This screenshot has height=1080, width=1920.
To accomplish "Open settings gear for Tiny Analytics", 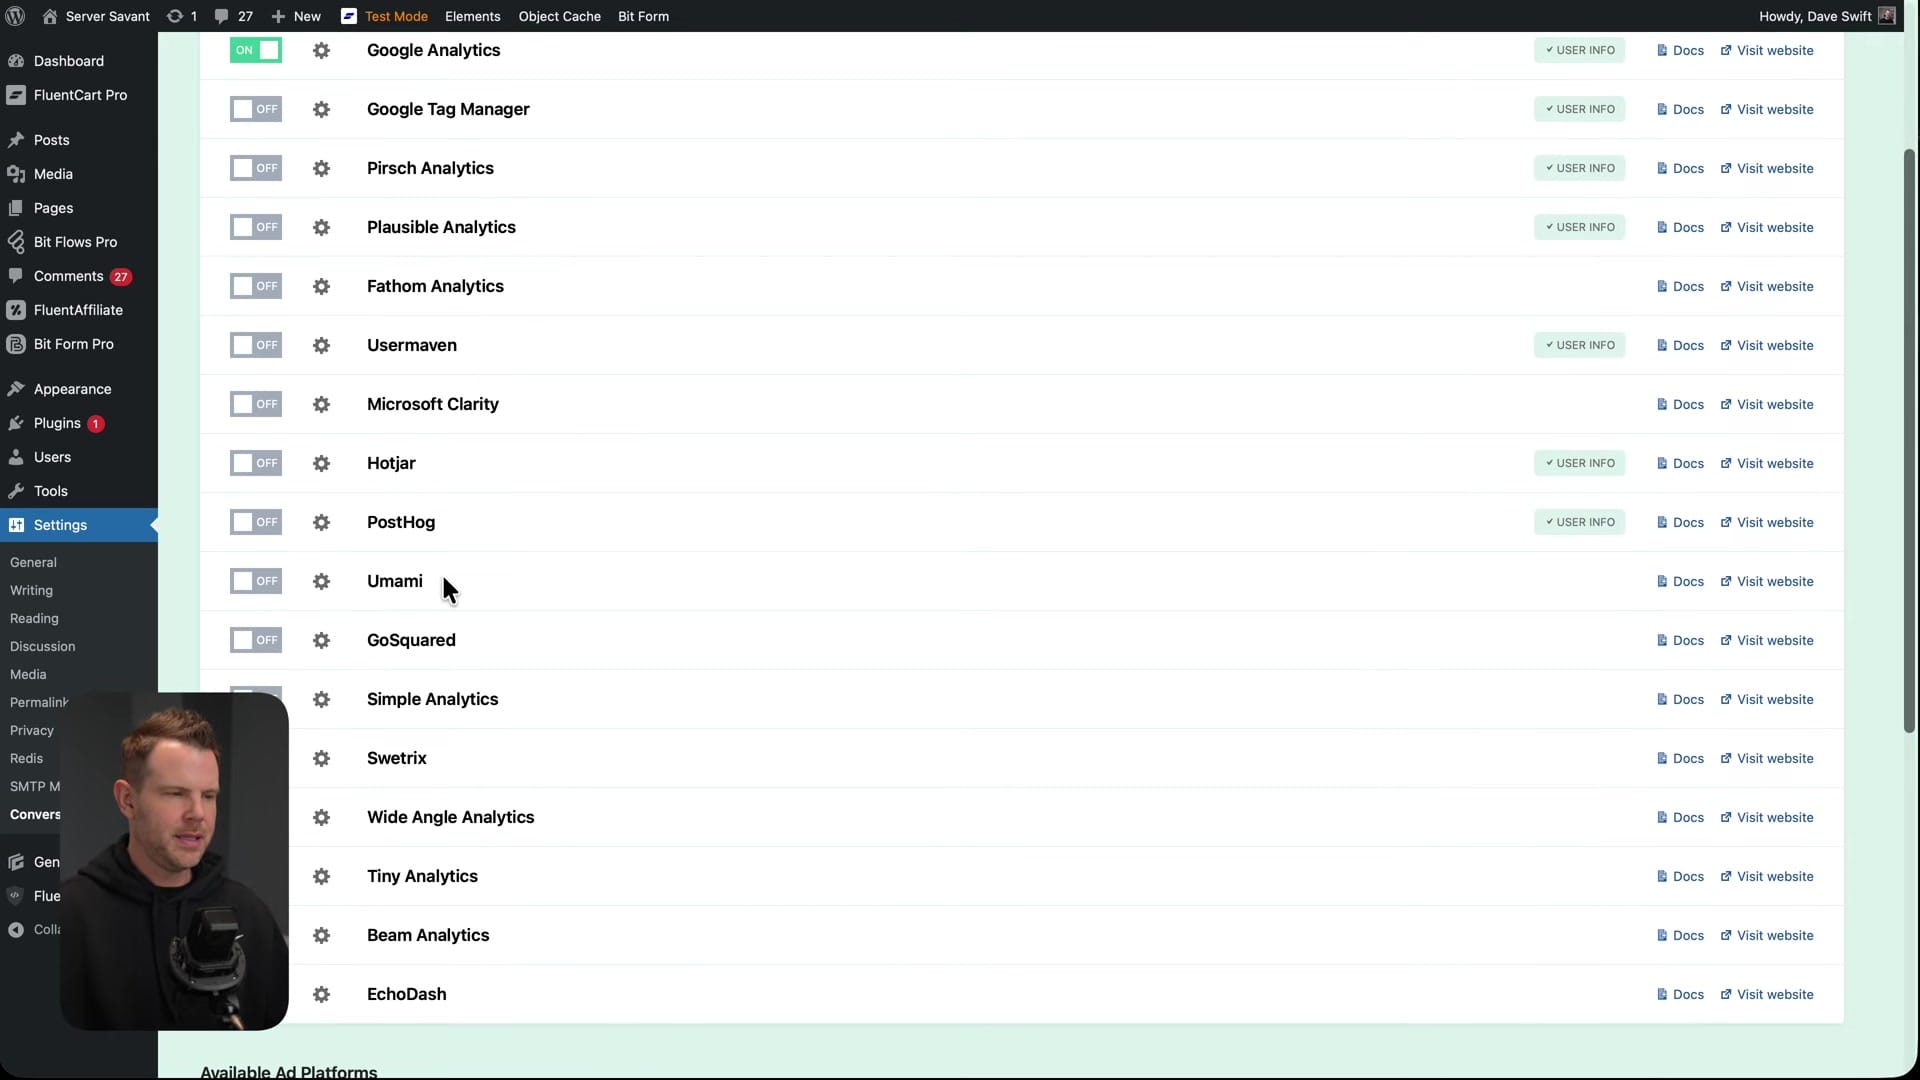I will point(321,876).
